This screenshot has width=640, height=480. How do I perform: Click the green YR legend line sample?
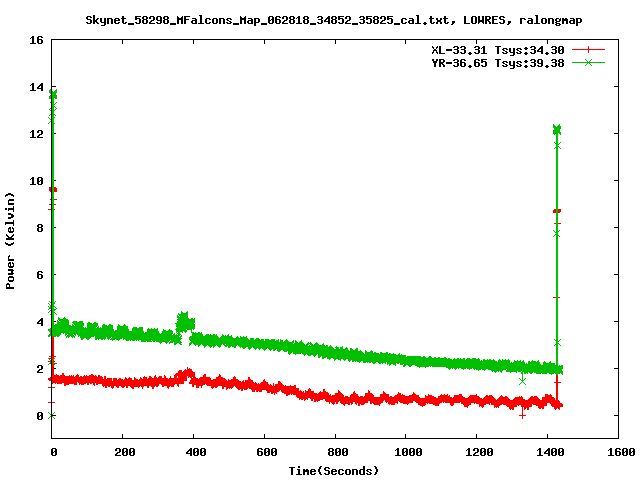(588, 62)
